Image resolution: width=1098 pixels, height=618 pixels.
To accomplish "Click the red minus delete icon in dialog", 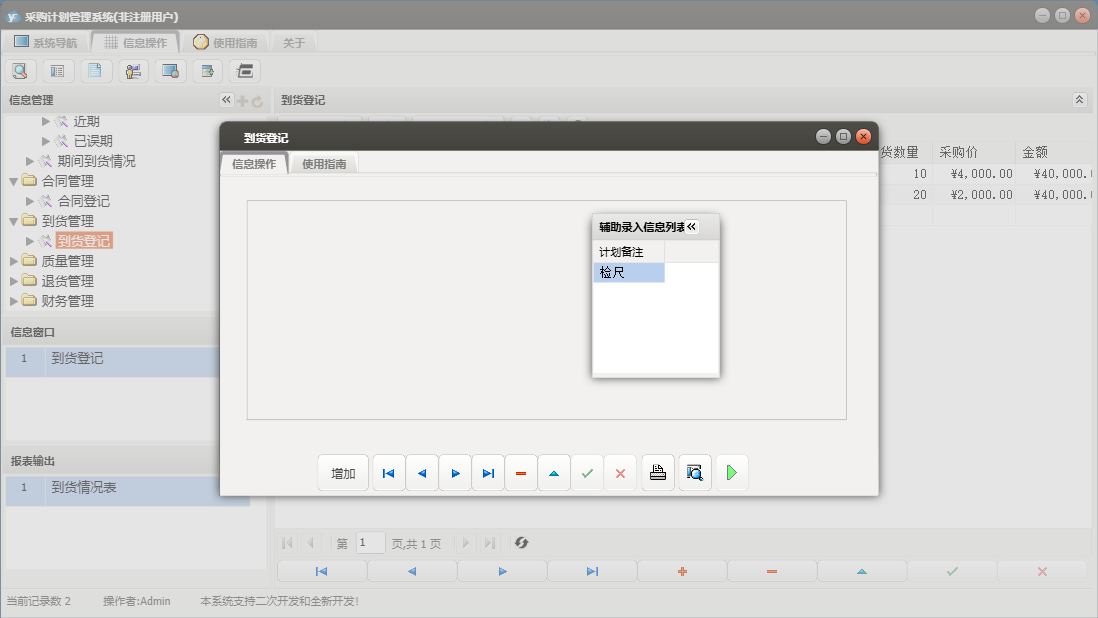I will (x=521, y=473).
